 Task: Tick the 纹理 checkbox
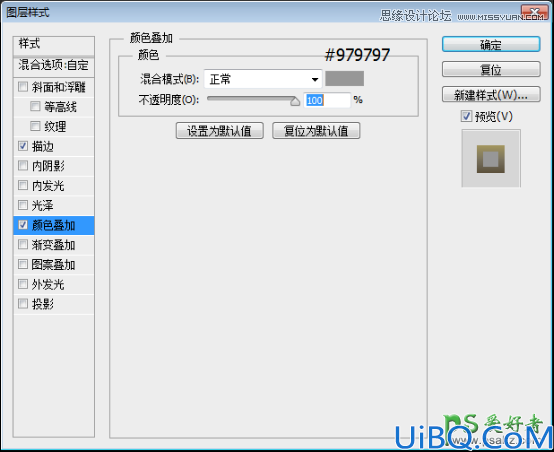pyautogui.click(x=35, y=126)
